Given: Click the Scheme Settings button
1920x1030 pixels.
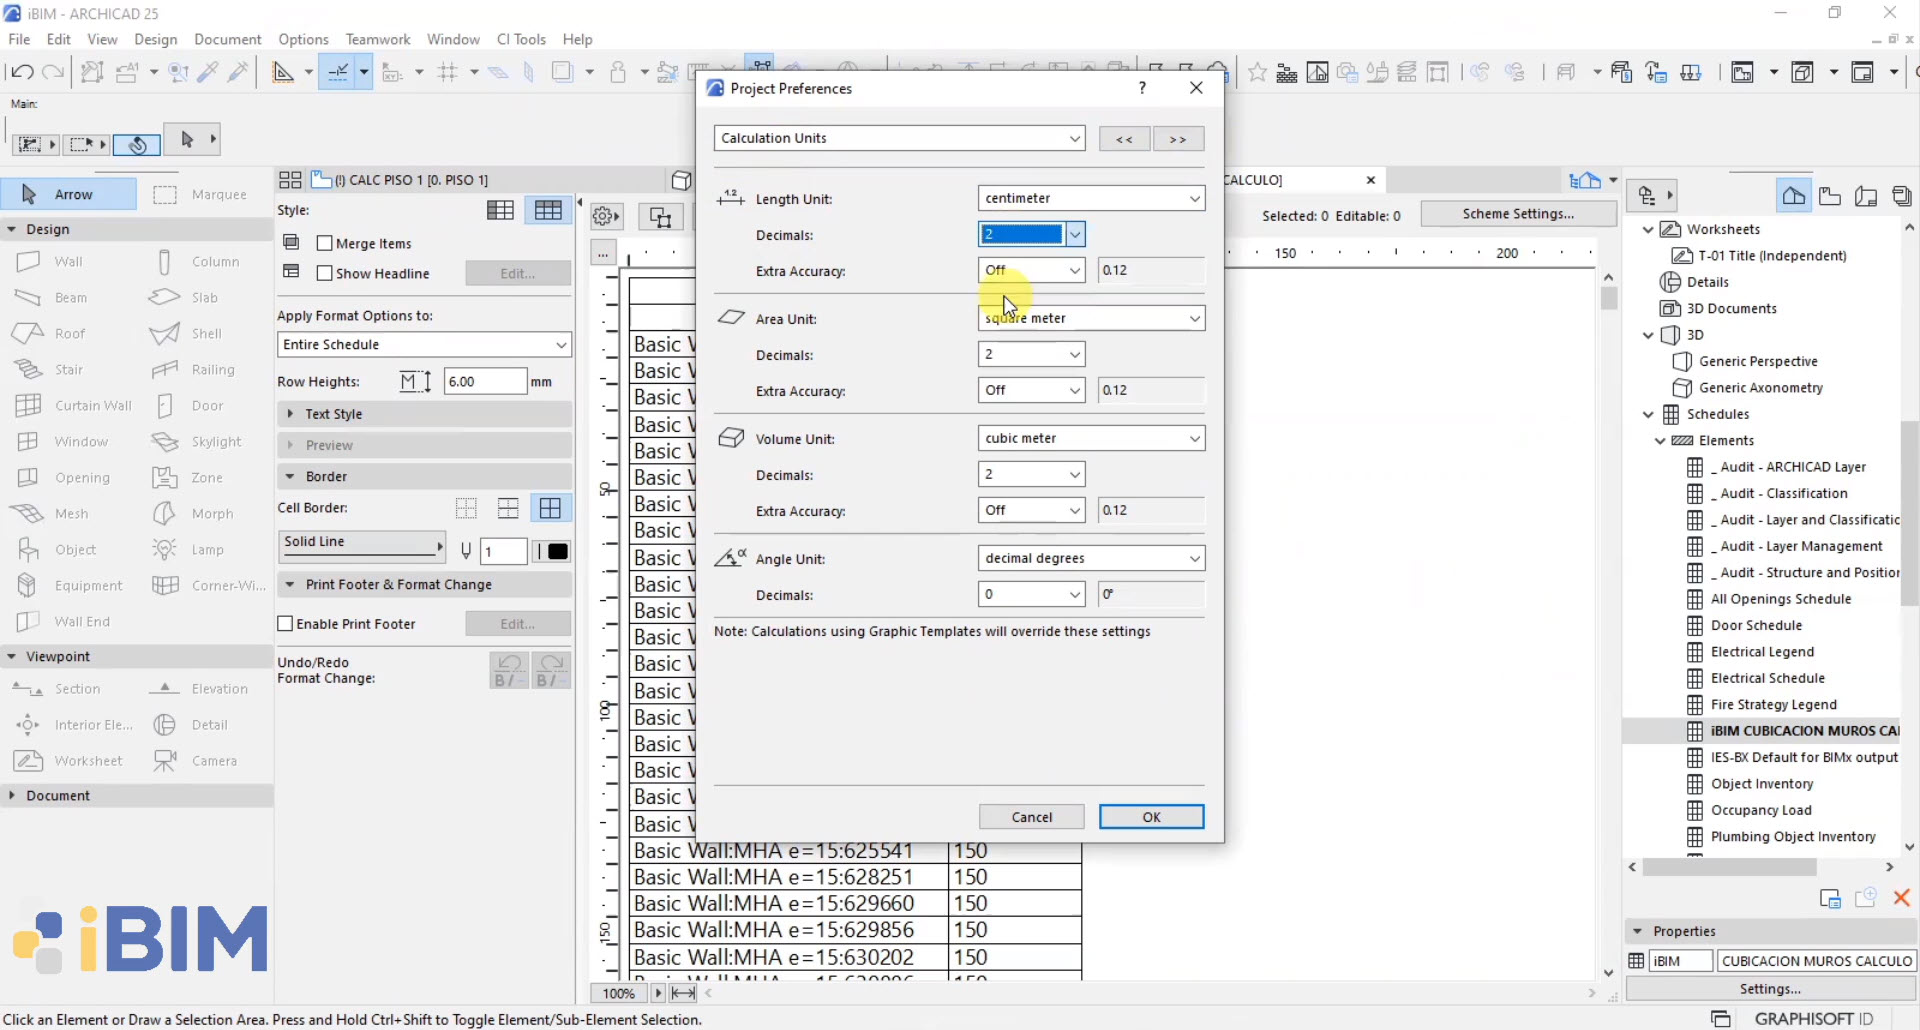Looking at the screenshot, I should click(1517, 214).
